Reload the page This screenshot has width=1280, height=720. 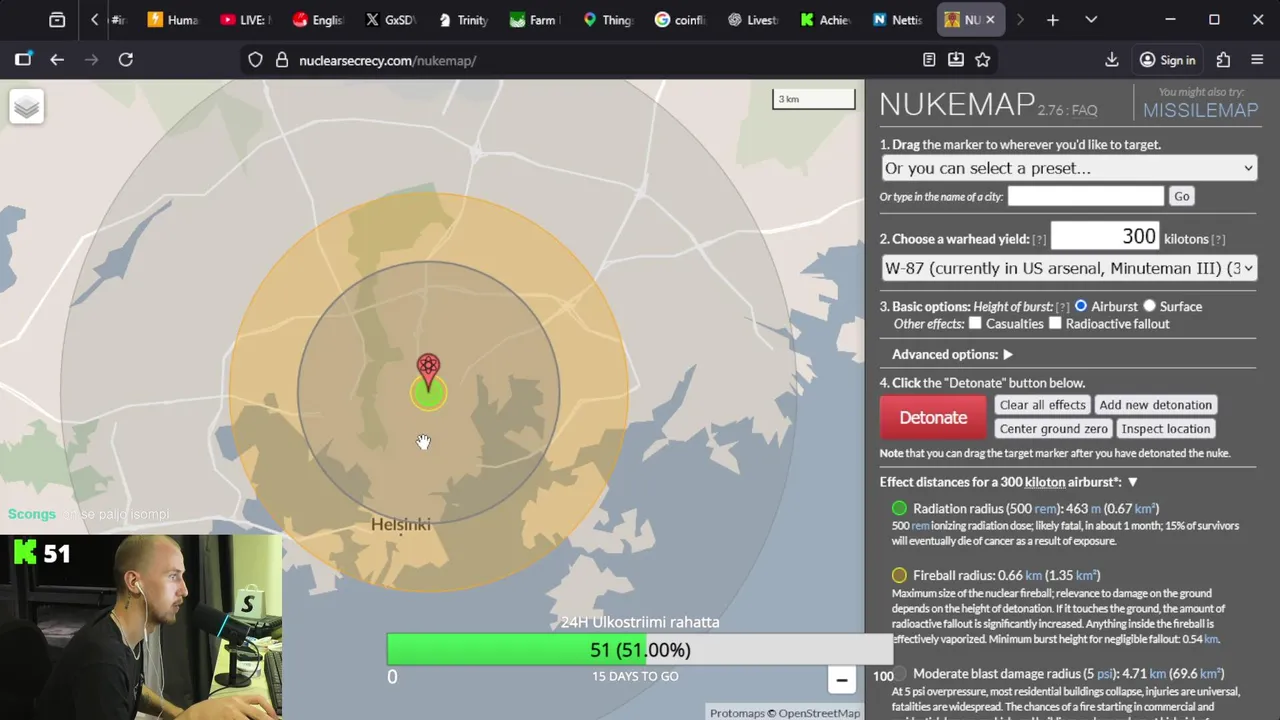pos(126,60)
